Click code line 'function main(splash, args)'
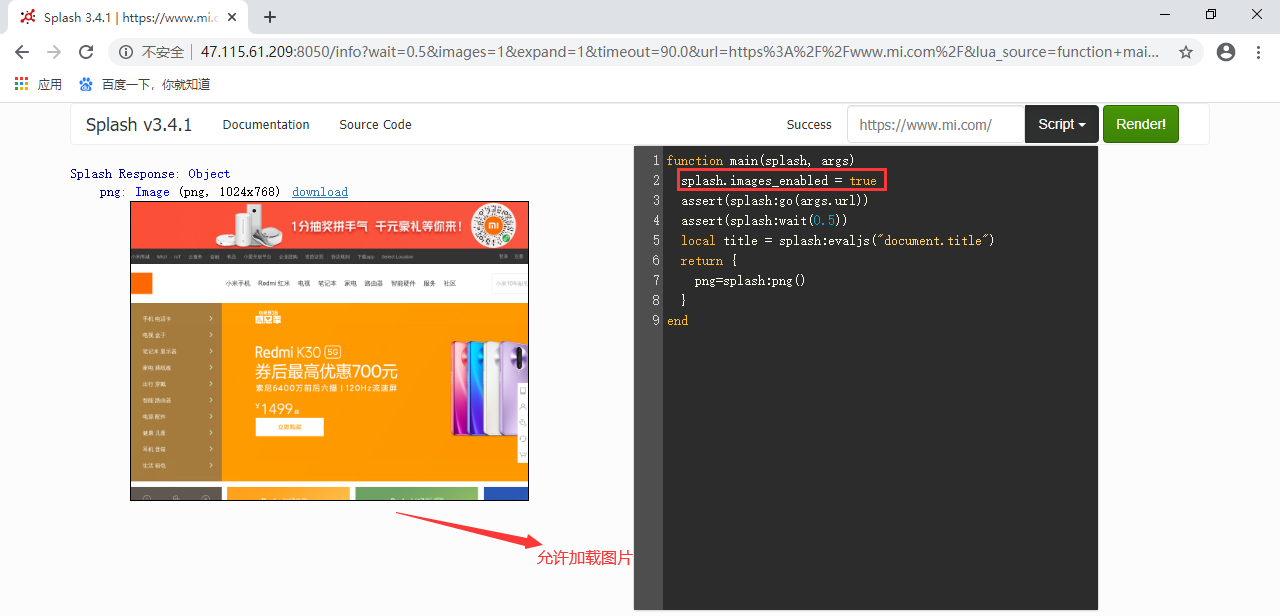1280x616 pixels. click(x=761, y=161)
